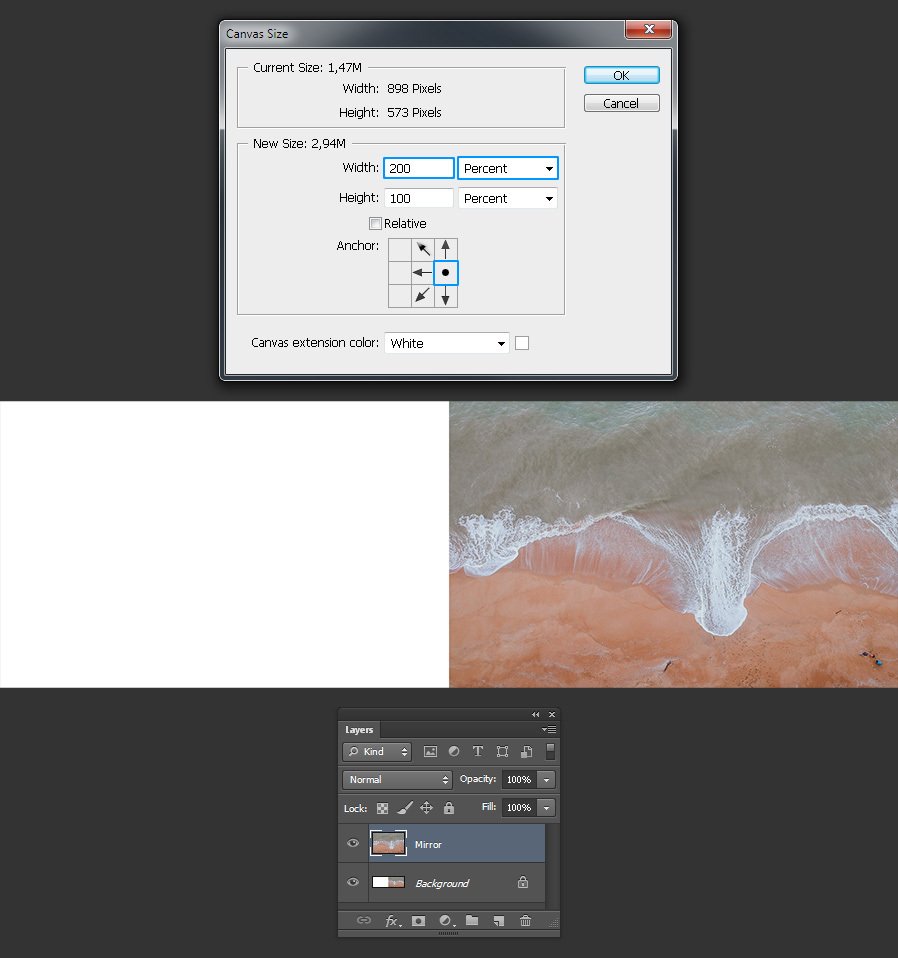This screenshot has width=898, height=958.
Task: Select the Layers panel tab
Action: coord(359,729)
